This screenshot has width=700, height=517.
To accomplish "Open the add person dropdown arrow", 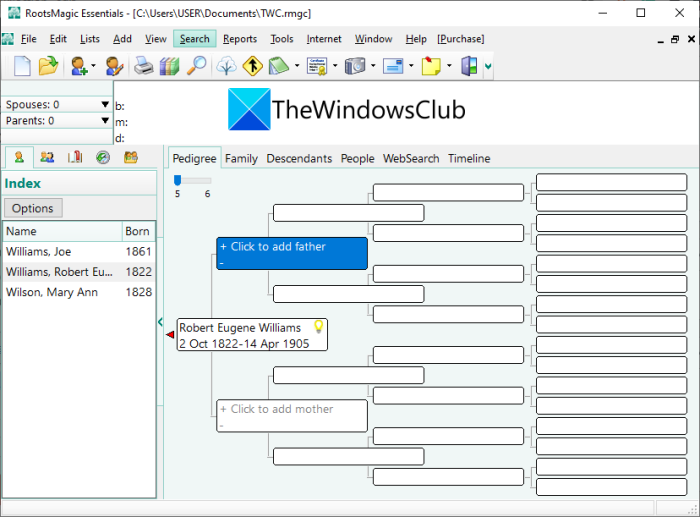I will click(x=93, y=66).
